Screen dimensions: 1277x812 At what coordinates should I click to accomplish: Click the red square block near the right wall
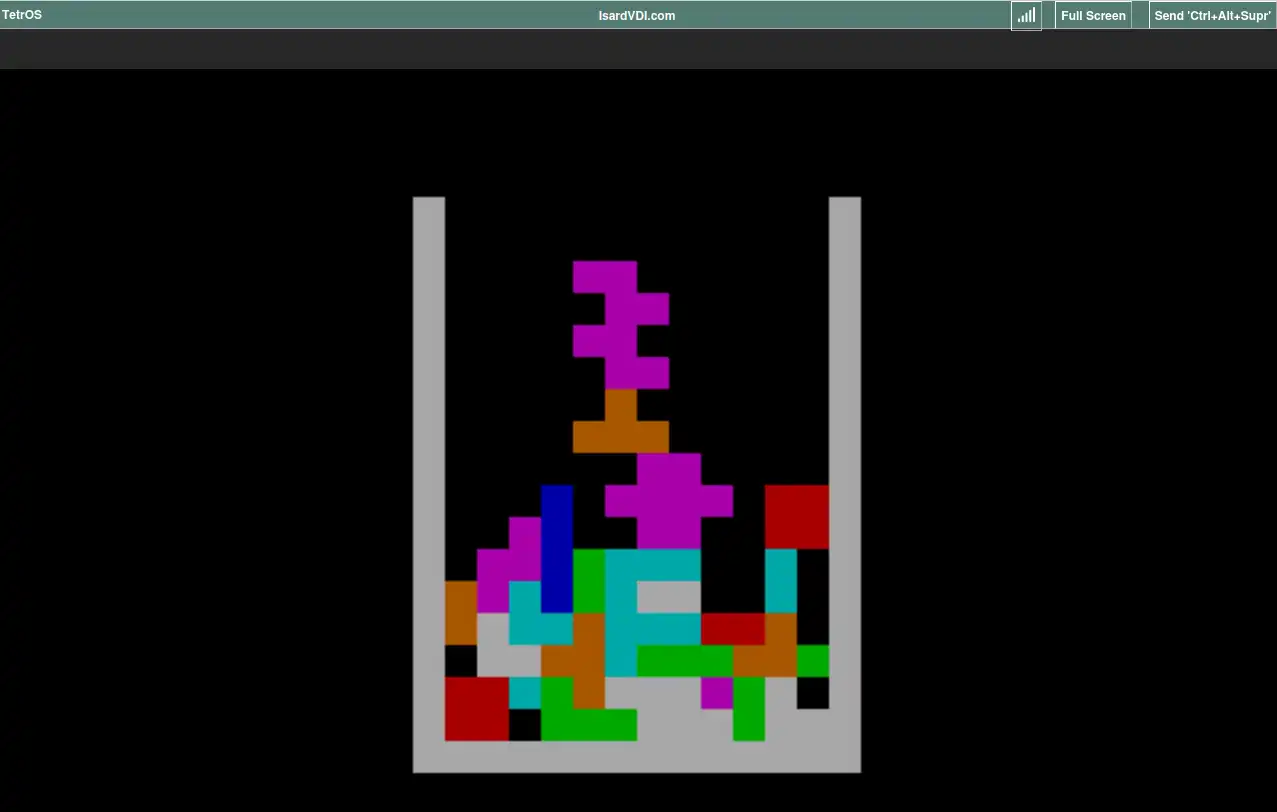(797, 517)
